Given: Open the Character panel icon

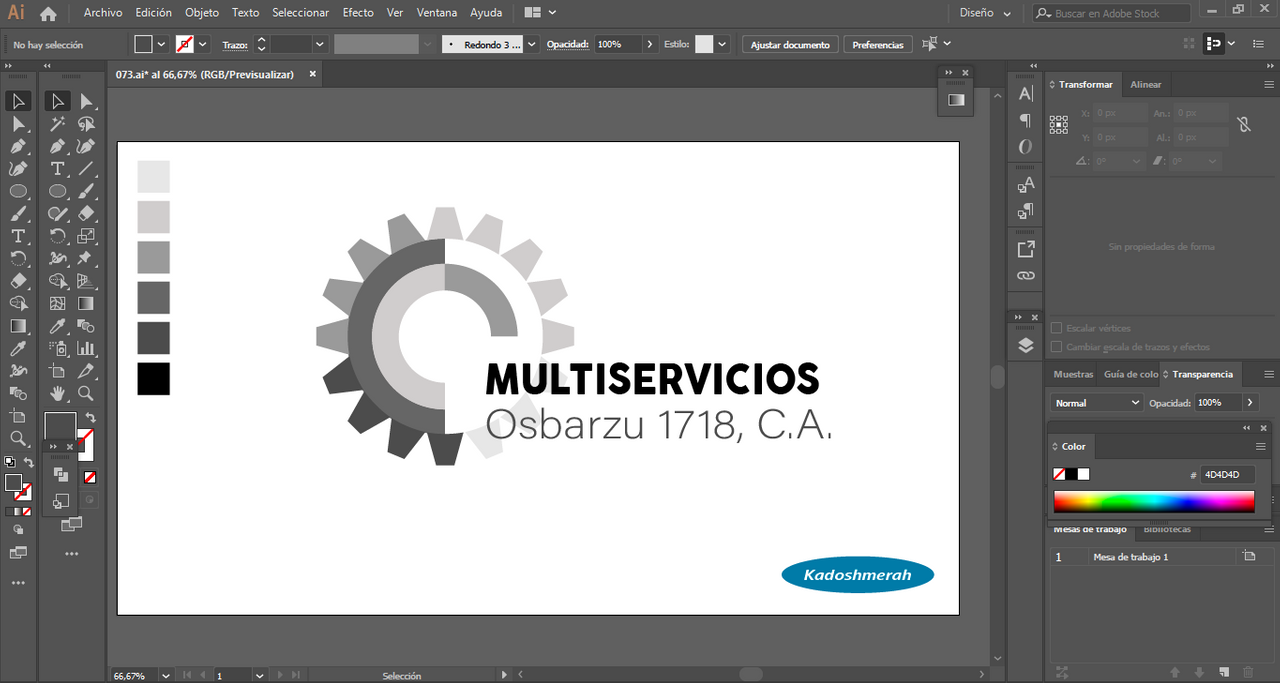Looking at the screenshot, I should coord(1026,93).
